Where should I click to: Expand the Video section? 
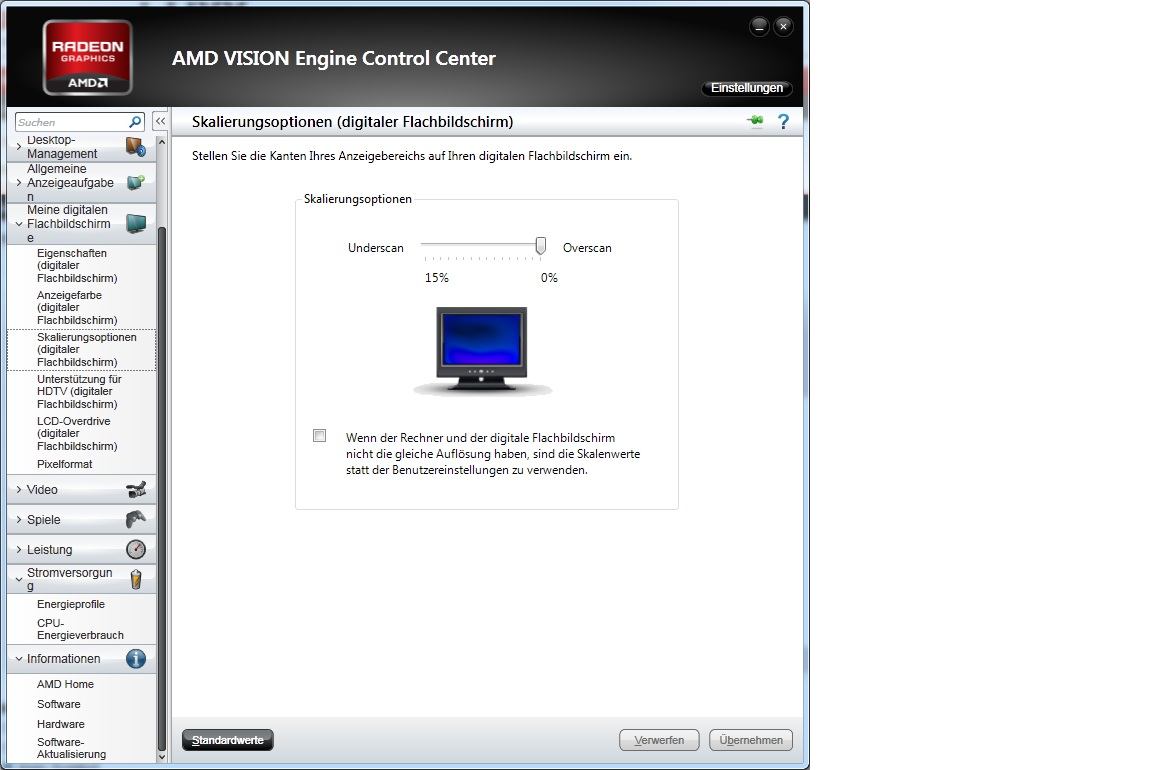(18, 489)
